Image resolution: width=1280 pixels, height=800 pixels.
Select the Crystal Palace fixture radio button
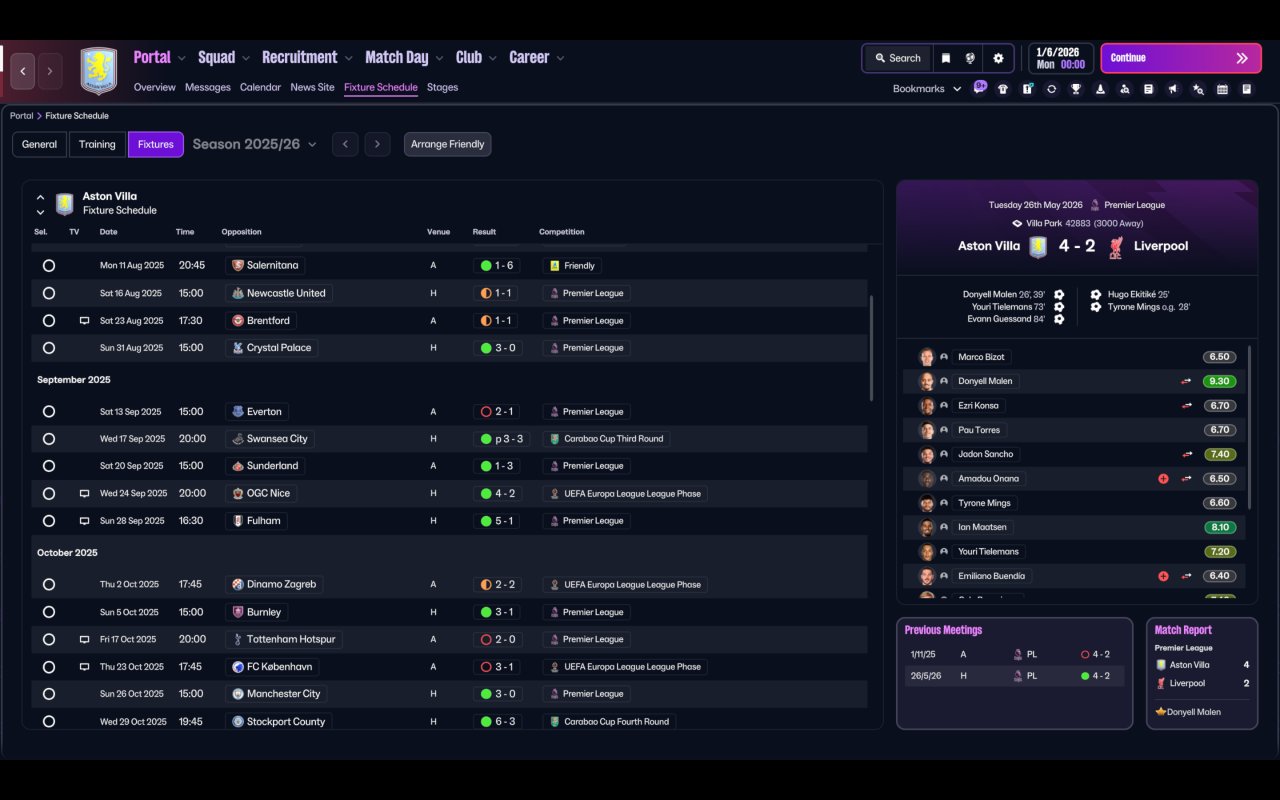point(49,348)
